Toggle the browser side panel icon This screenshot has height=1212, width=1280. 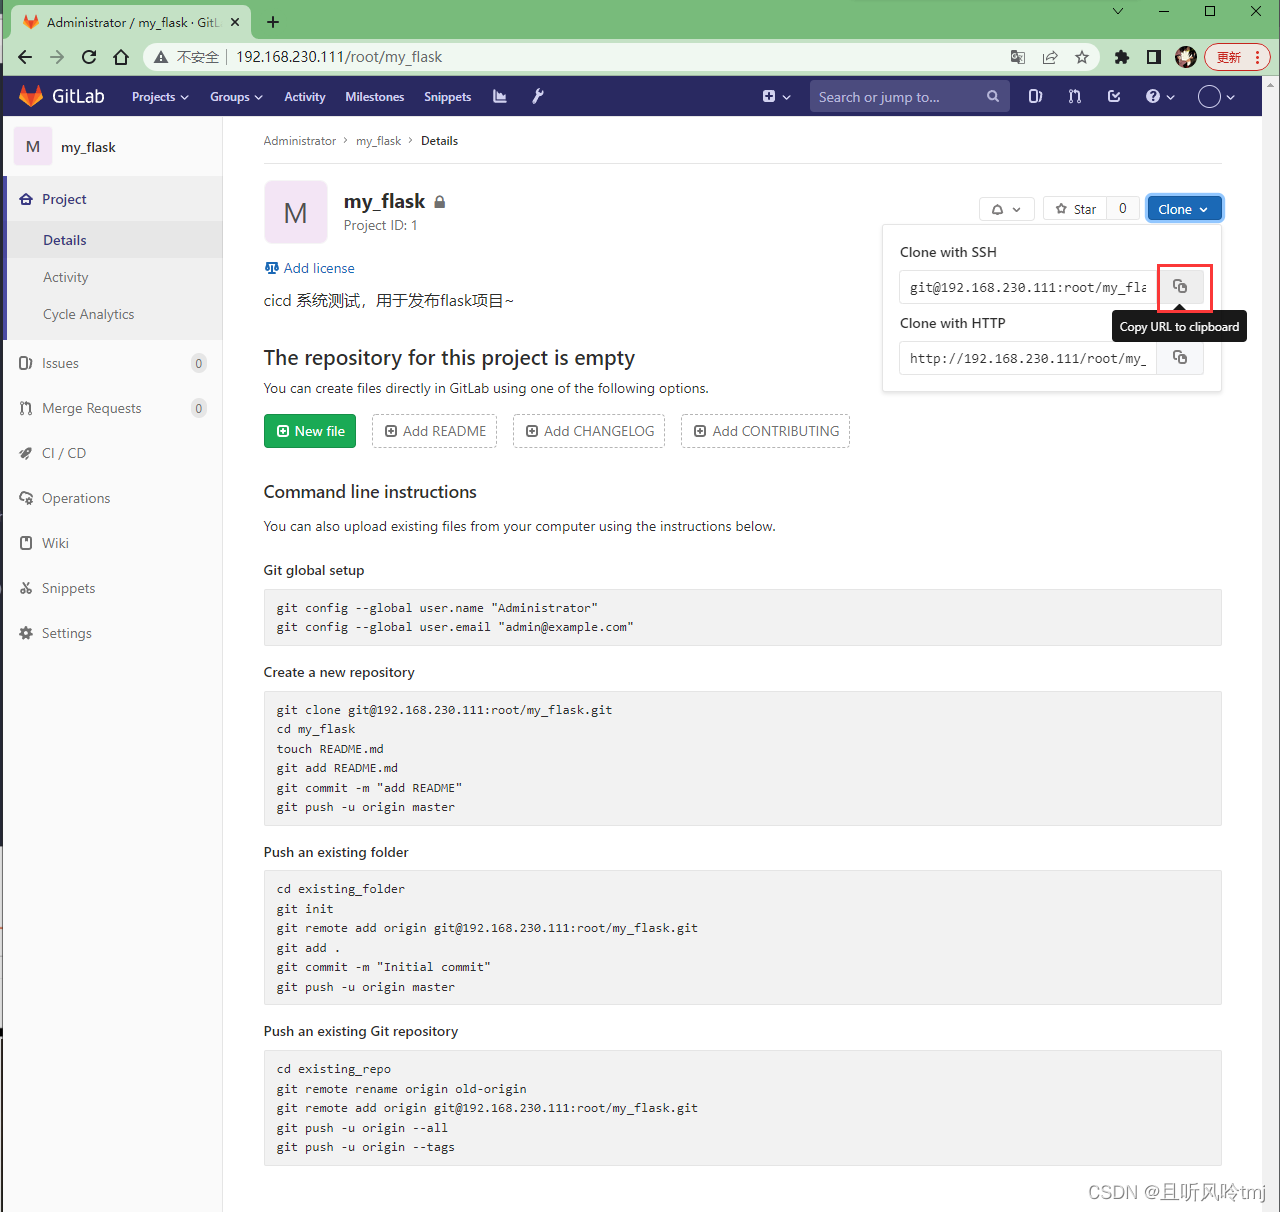1154,57
